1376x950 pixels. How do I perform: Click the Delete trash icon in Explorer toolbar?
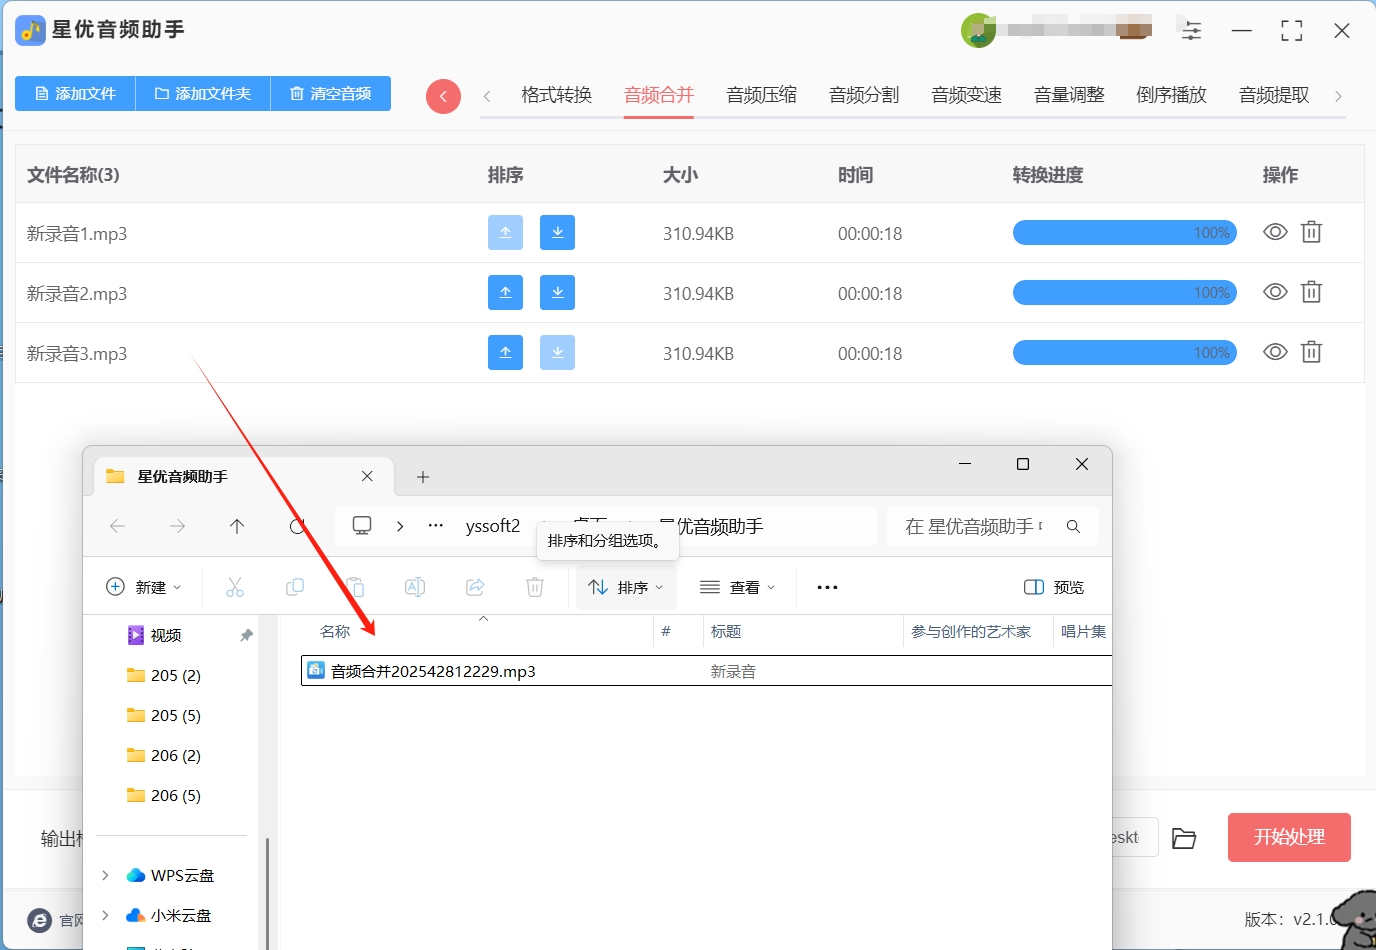[x=535, y=587]
